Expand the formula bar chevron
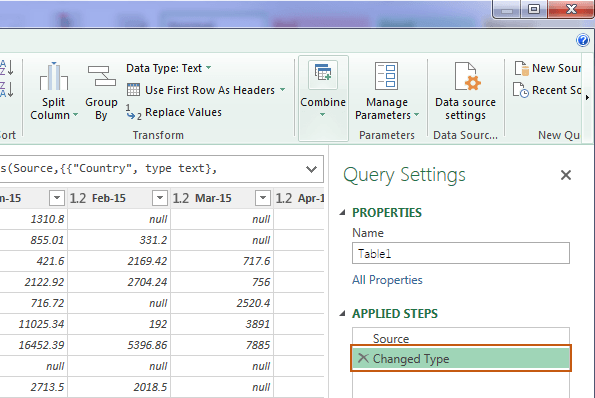The image size is (595, 398). tap(312, 169)
